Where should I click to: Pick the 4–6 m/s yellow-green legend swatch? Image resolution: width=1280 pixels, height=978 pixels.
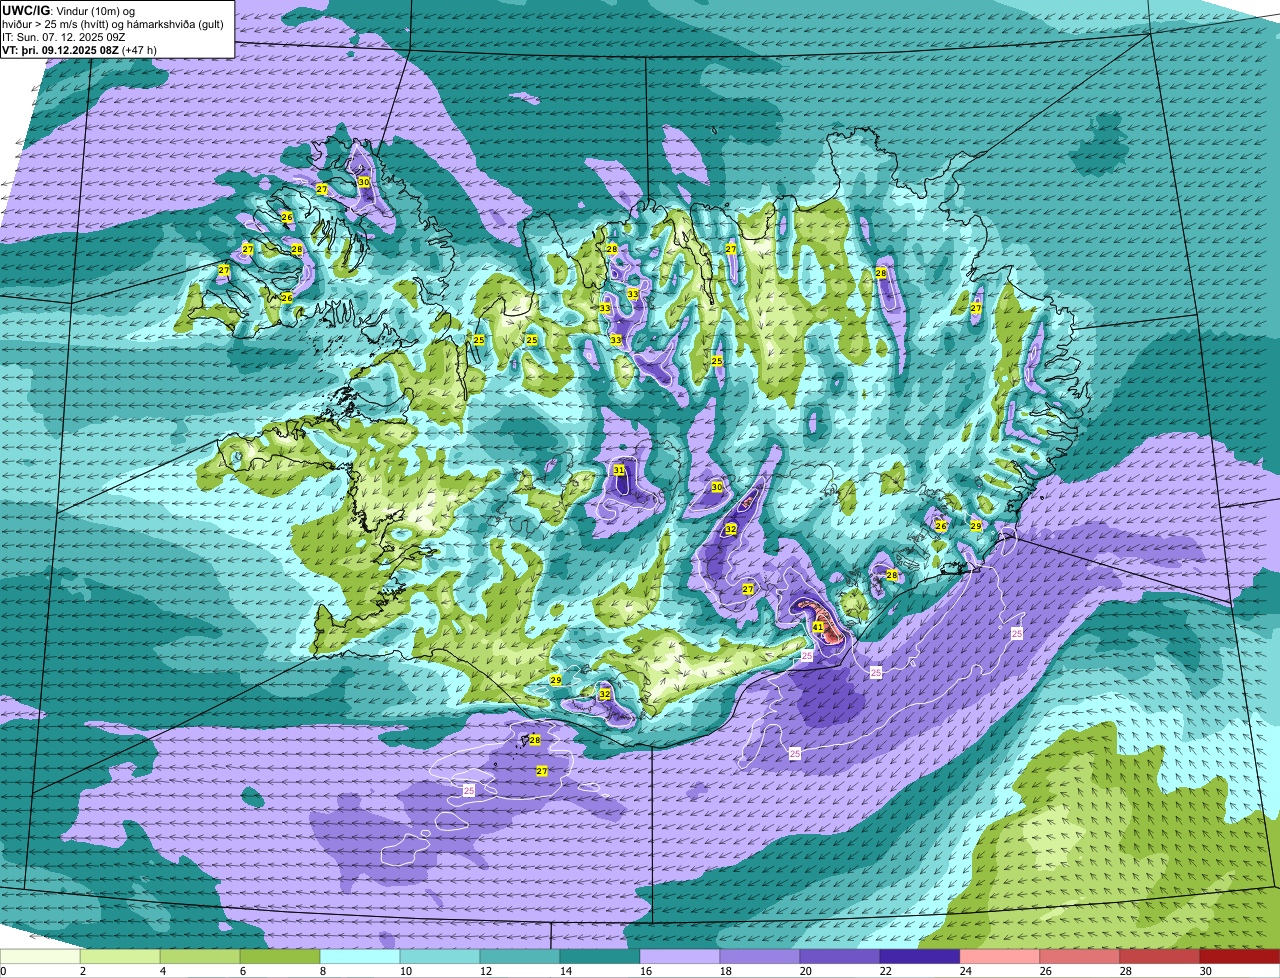[x=200, y=957]
